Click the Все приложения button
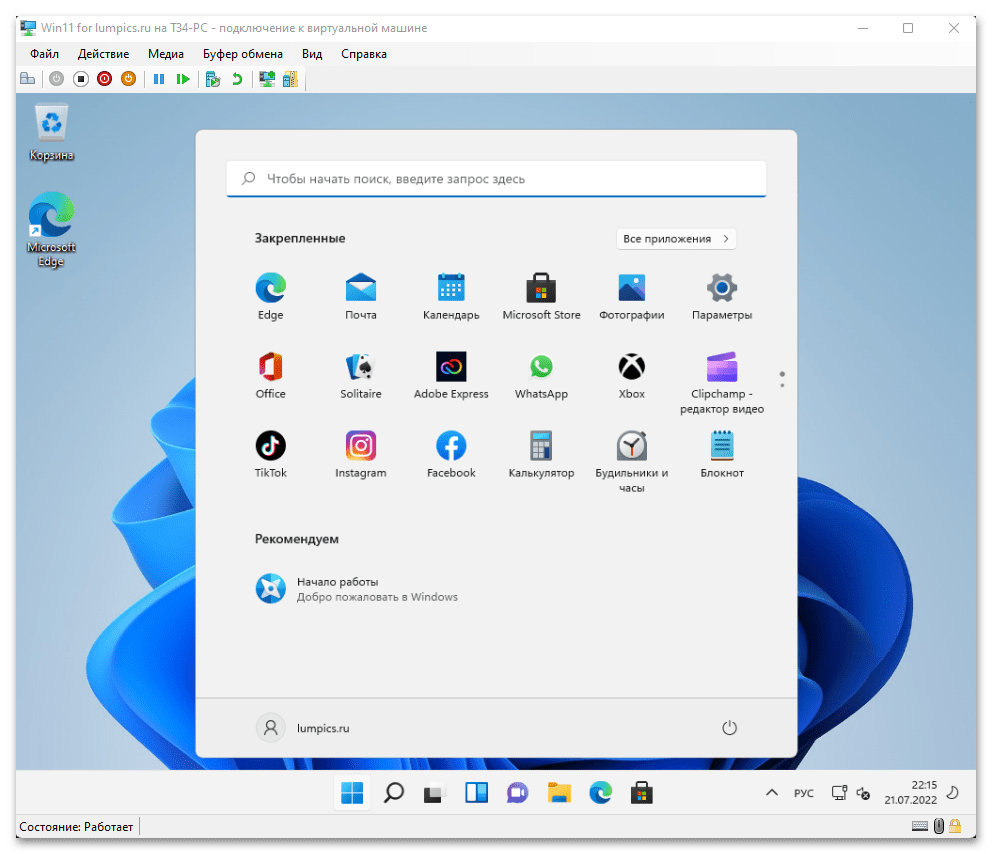Image resolution: width=992 pixels, height=854 pixels. [676, 239]
